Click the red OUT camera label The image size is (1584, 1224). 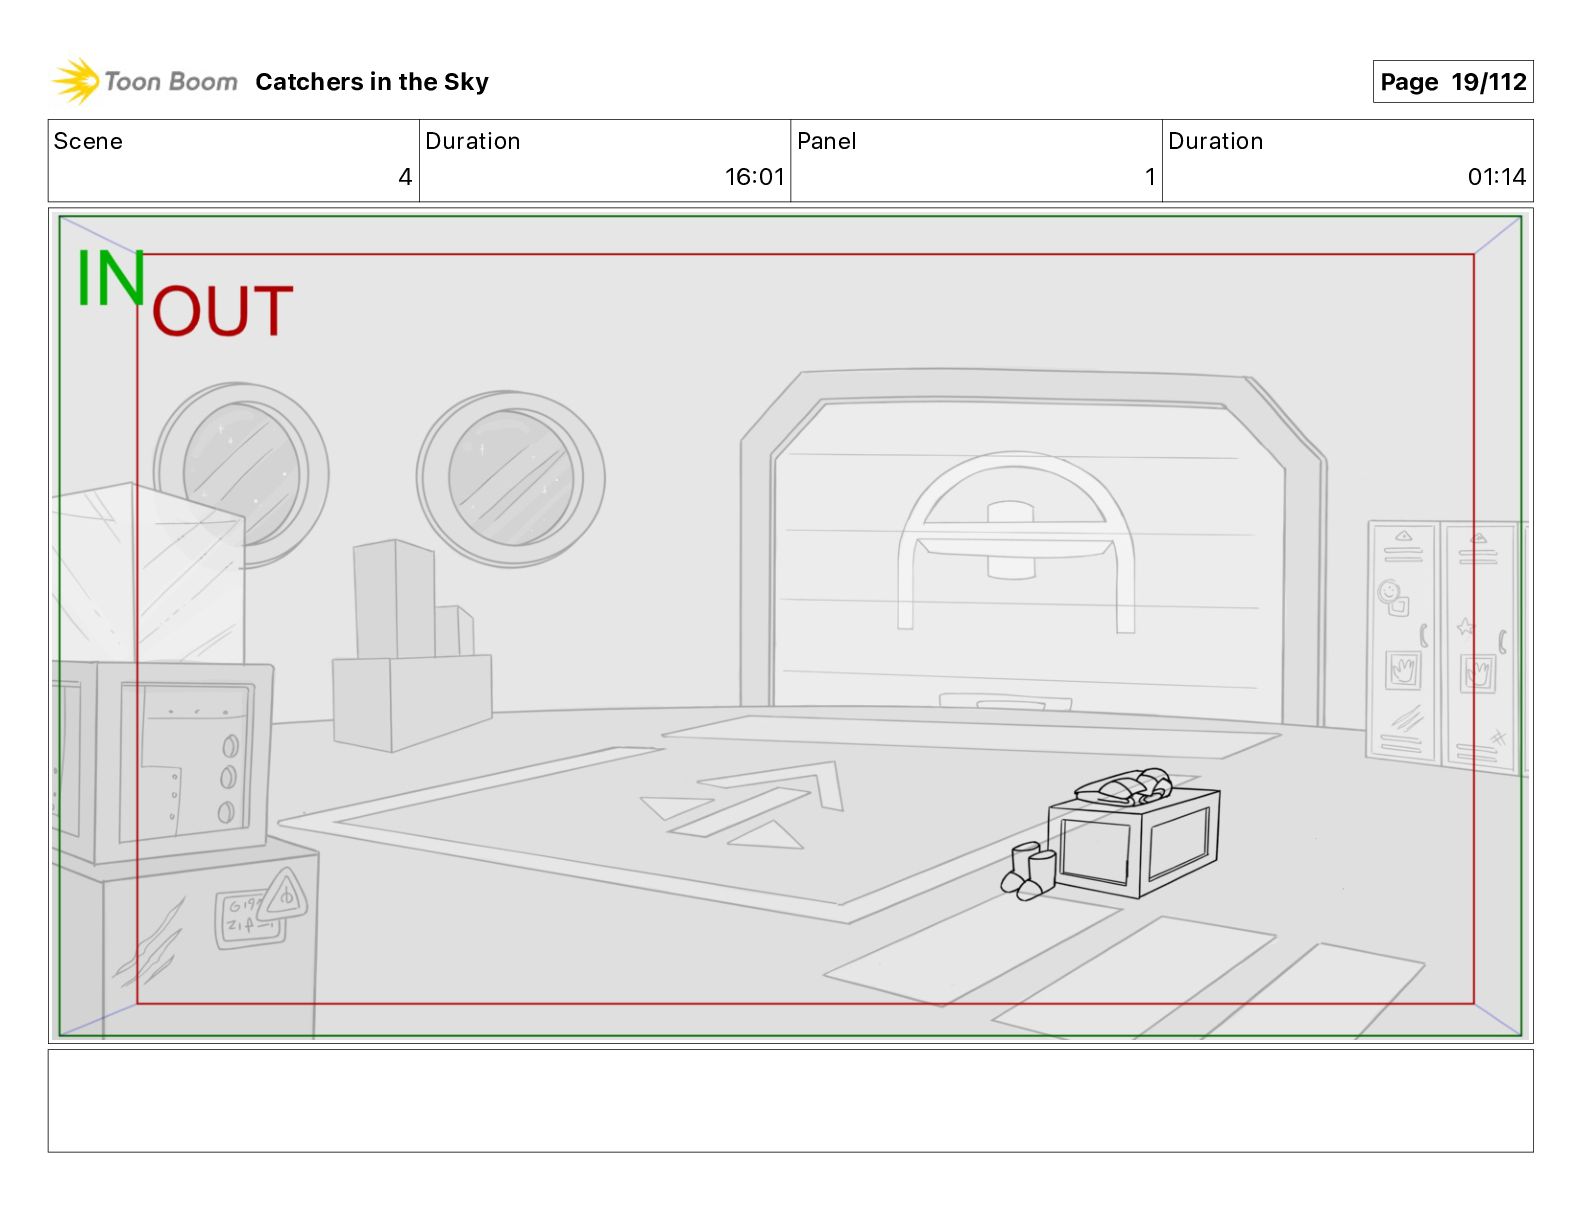[x=222, y=311]
